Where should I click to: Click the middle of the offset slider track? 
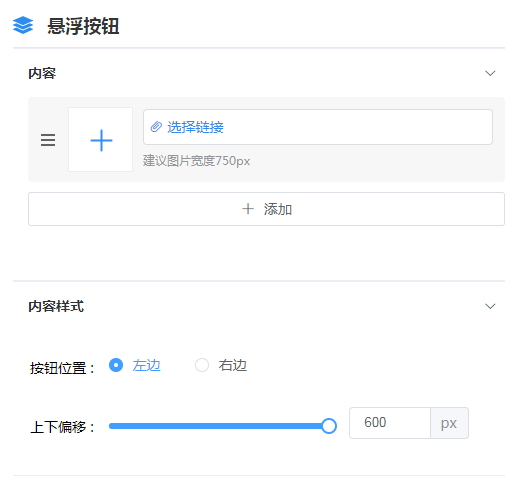[219, 426]
